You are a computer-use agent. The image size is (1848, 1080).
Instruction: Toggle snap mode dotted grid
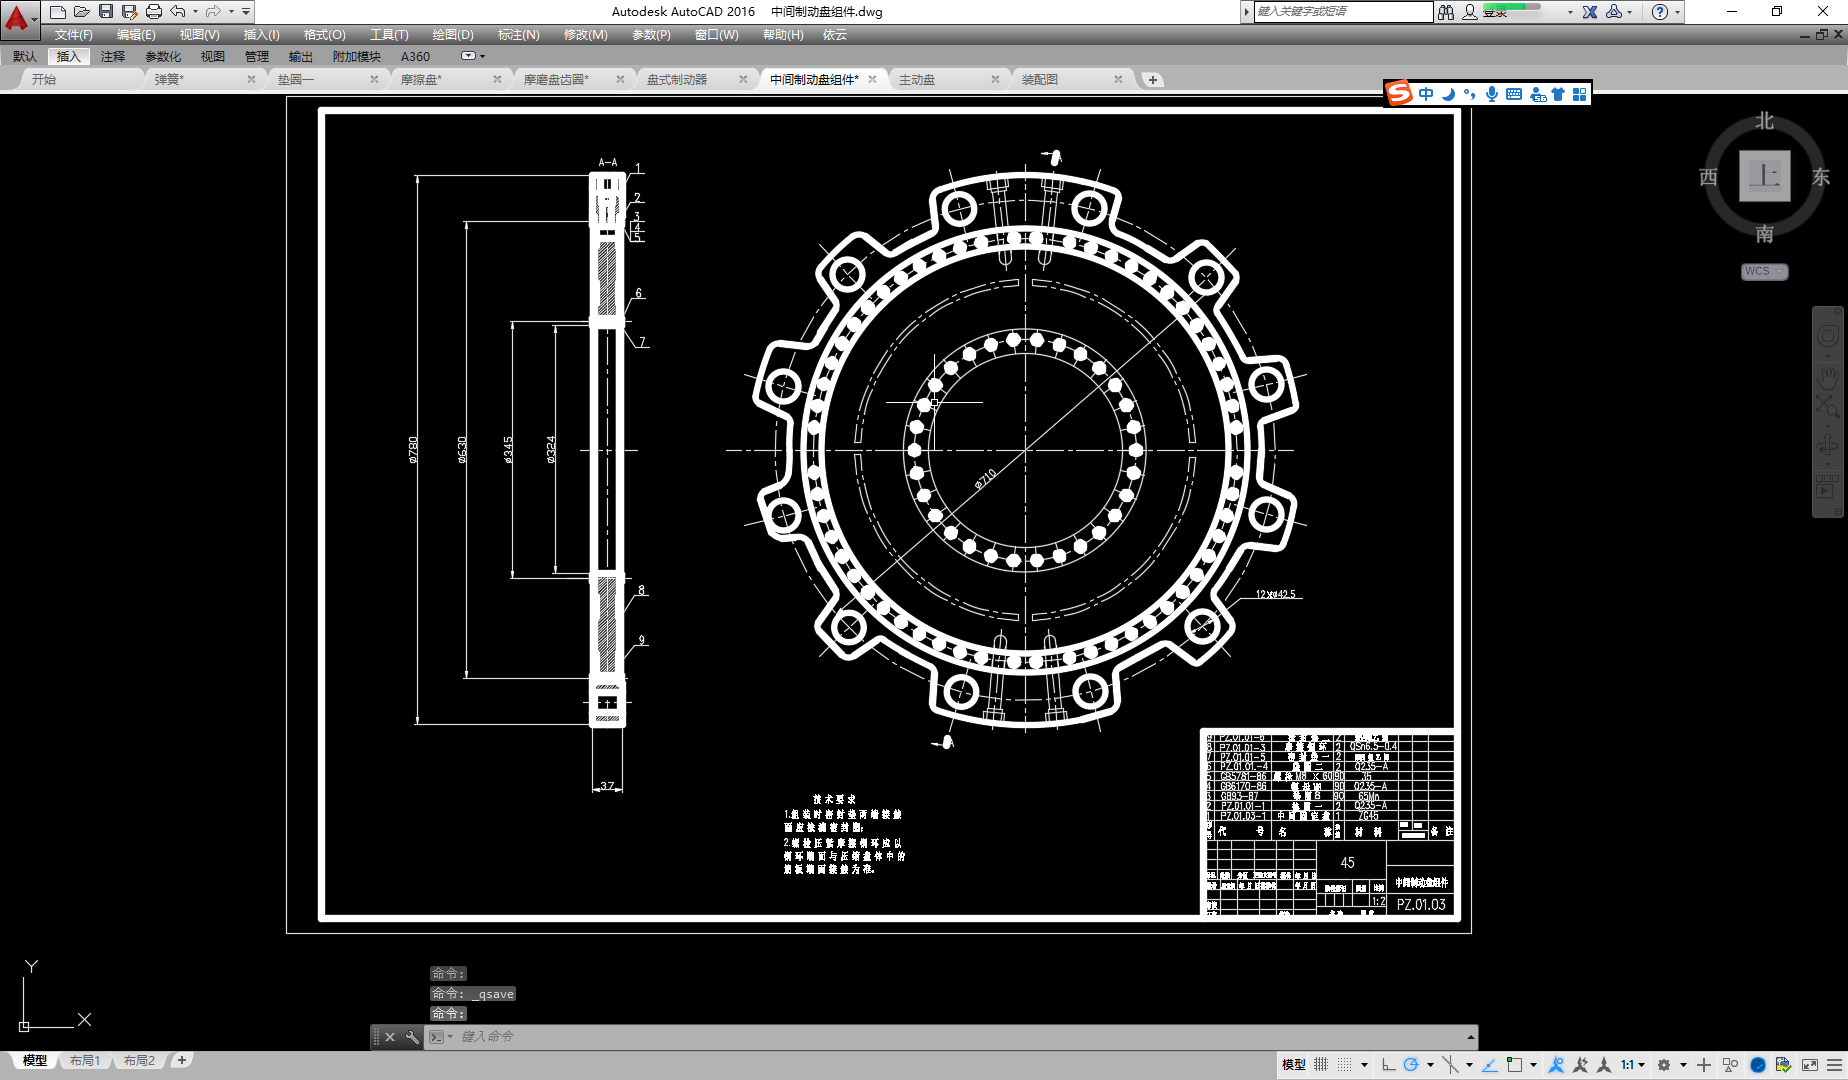[x=1345, y=1065]
